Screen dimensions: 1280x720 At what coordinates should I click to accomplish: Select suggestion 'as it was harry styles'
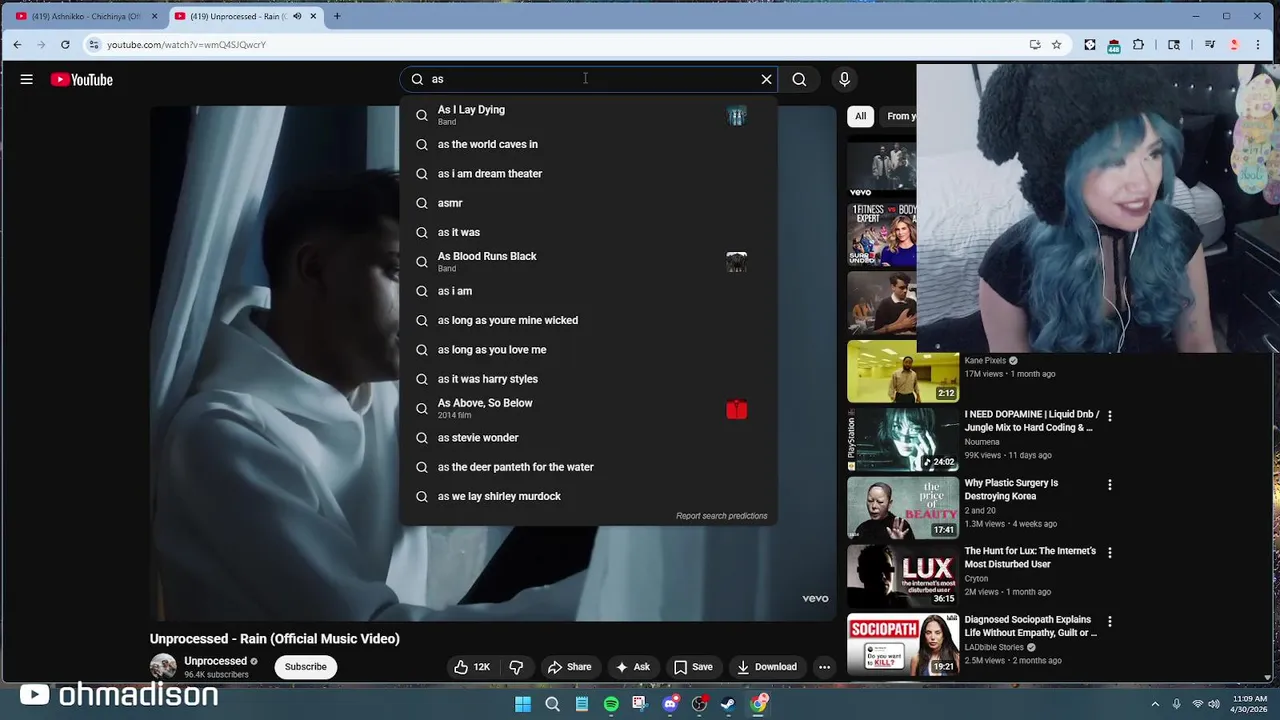pyautogui.click(x=588, y=379)
